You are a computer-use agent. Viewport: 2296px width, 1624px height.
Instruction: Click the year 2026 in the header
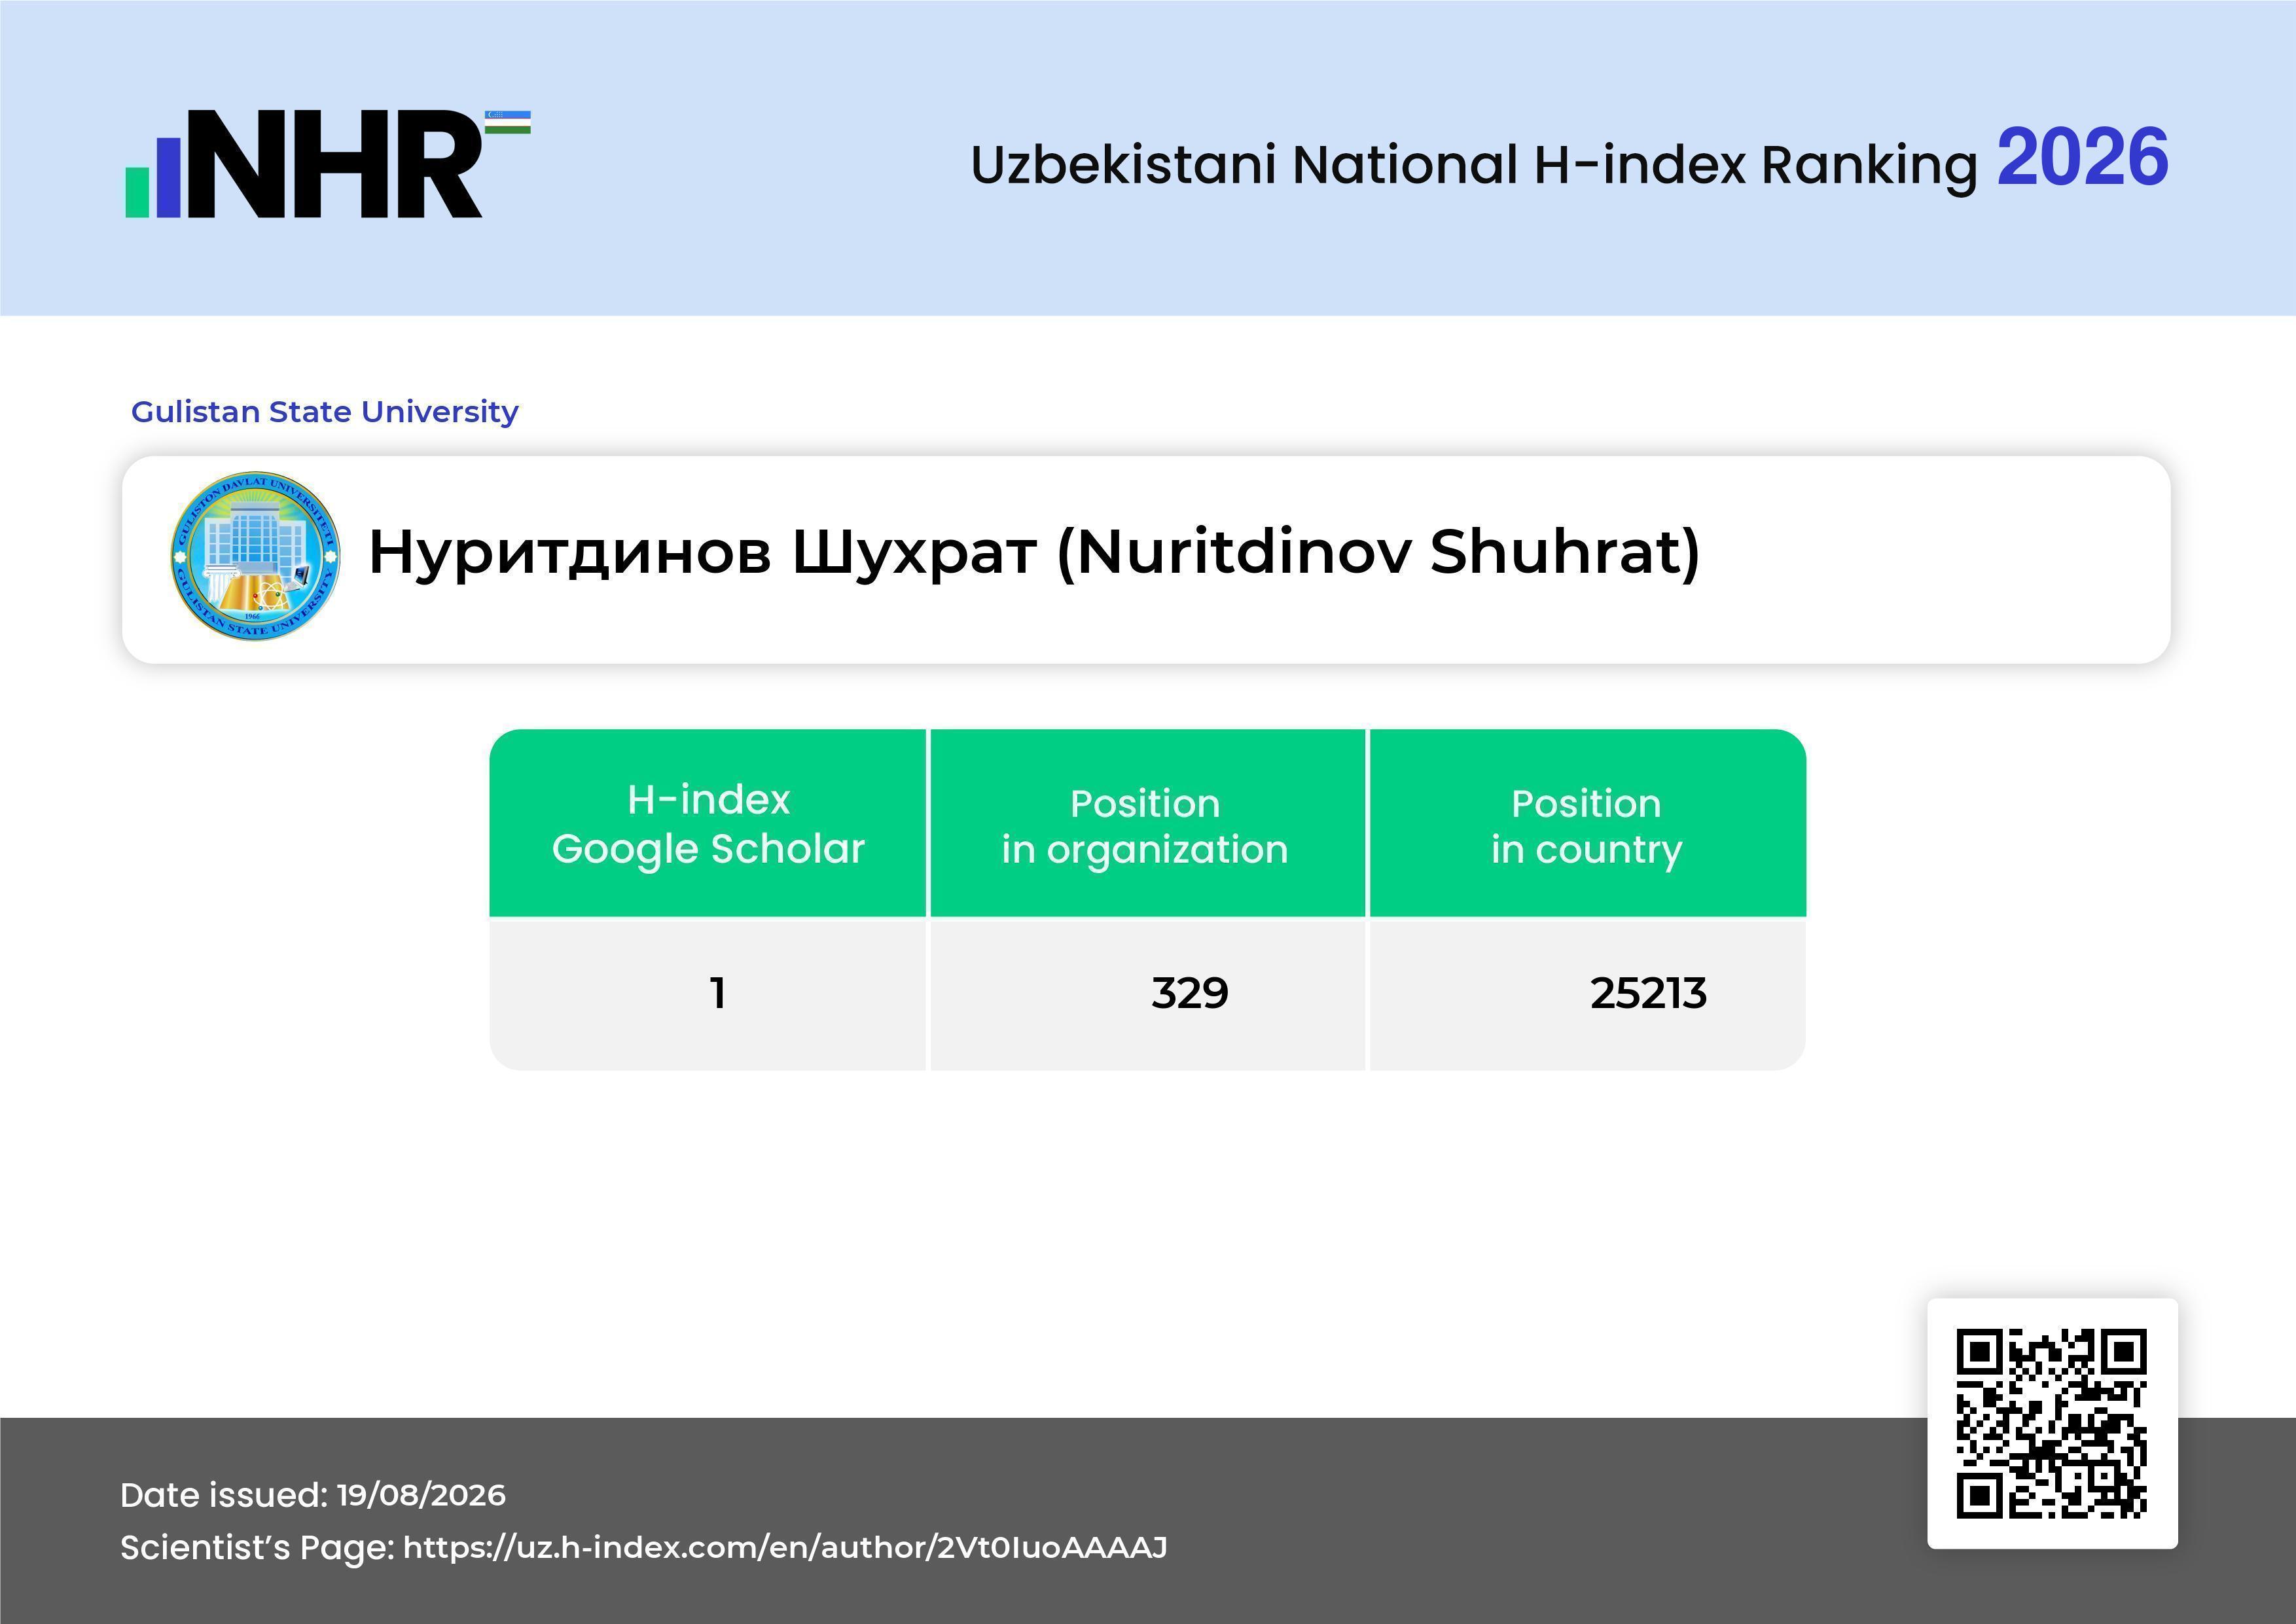tap(2083, 157)
